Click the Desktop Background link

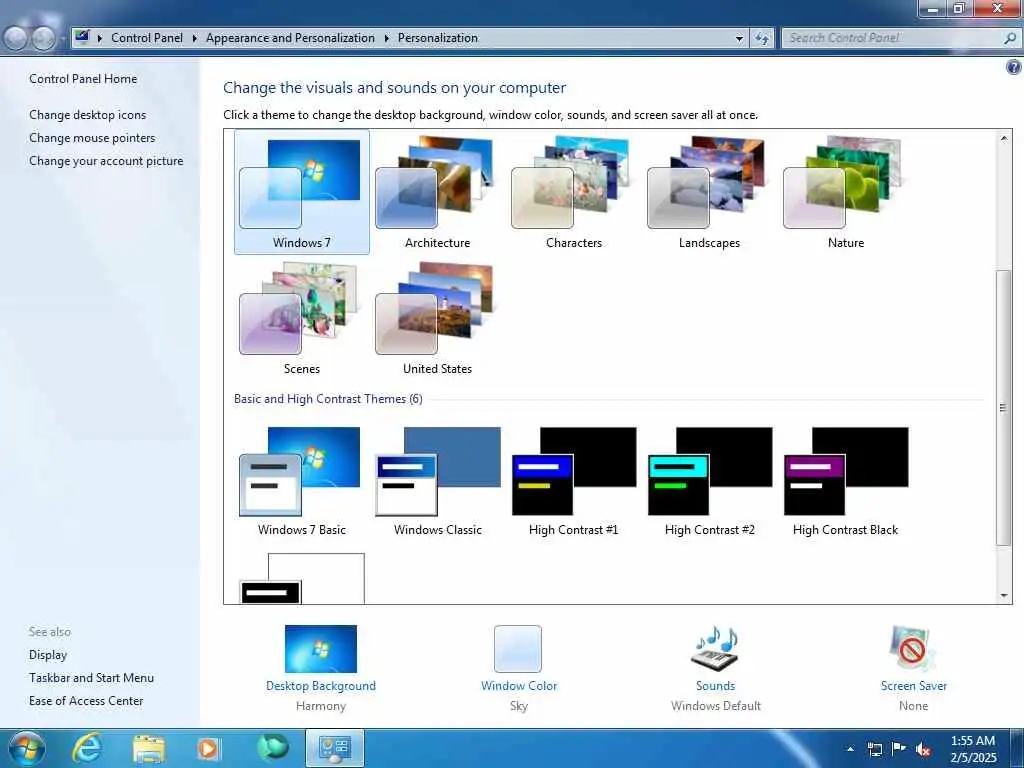pos(321,686)
